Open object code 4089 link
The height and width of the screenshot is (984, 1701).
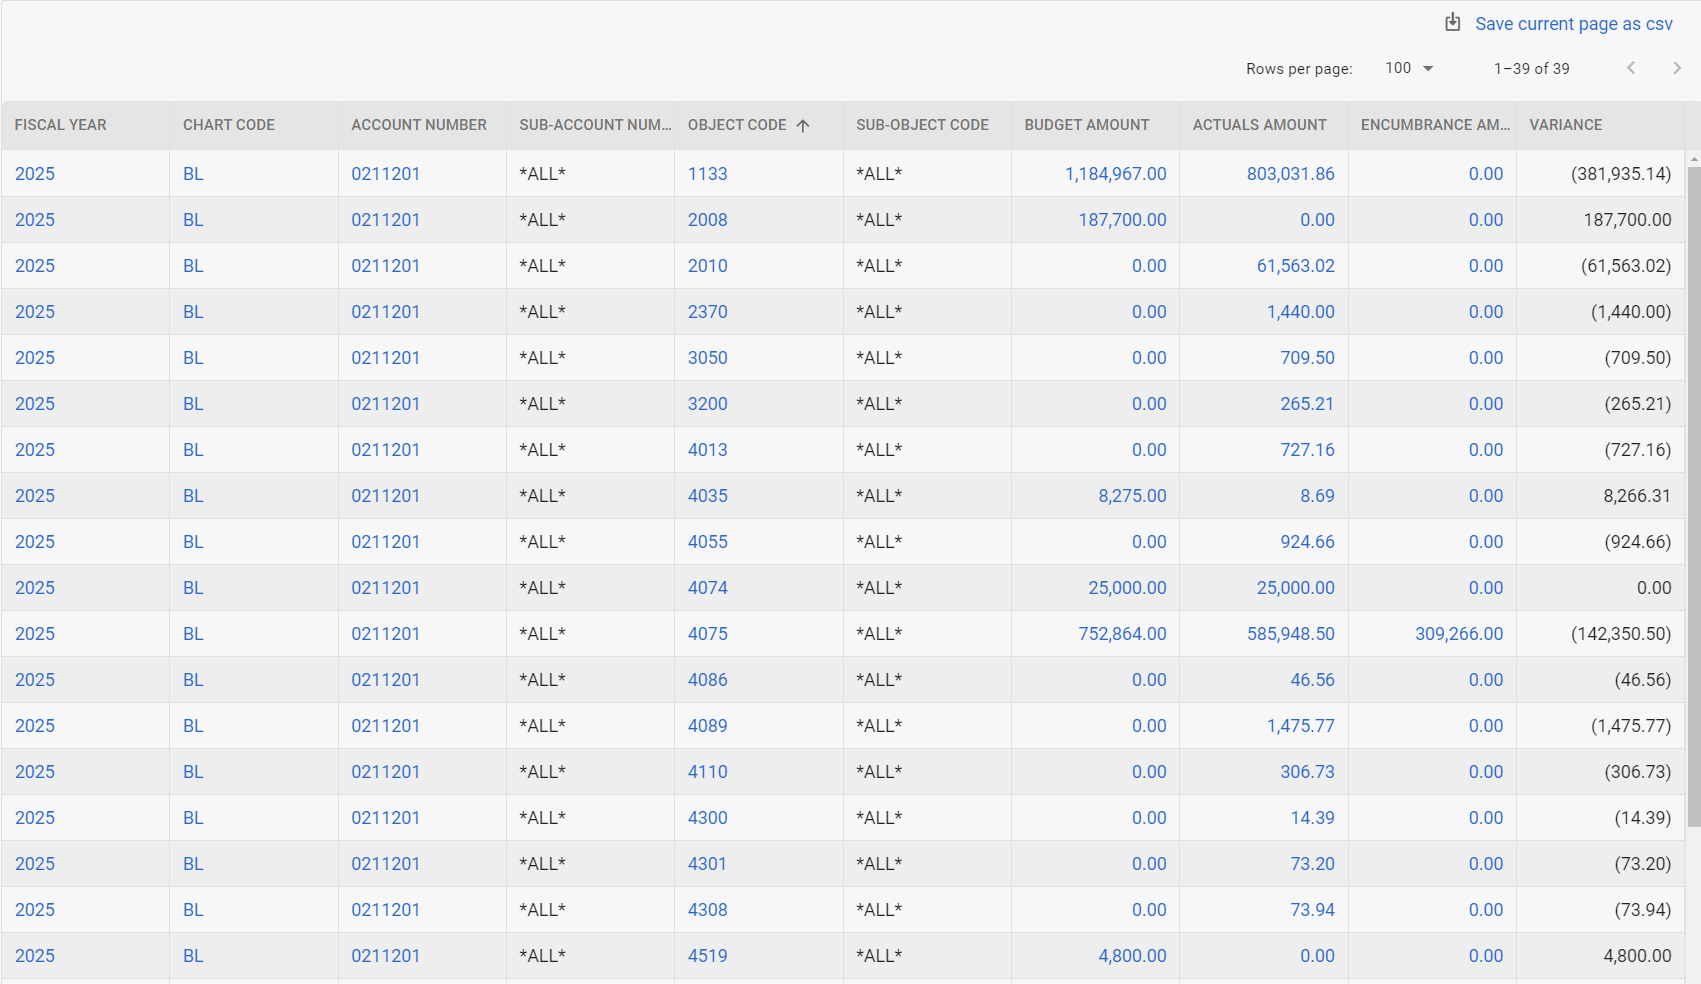[707, 726]
